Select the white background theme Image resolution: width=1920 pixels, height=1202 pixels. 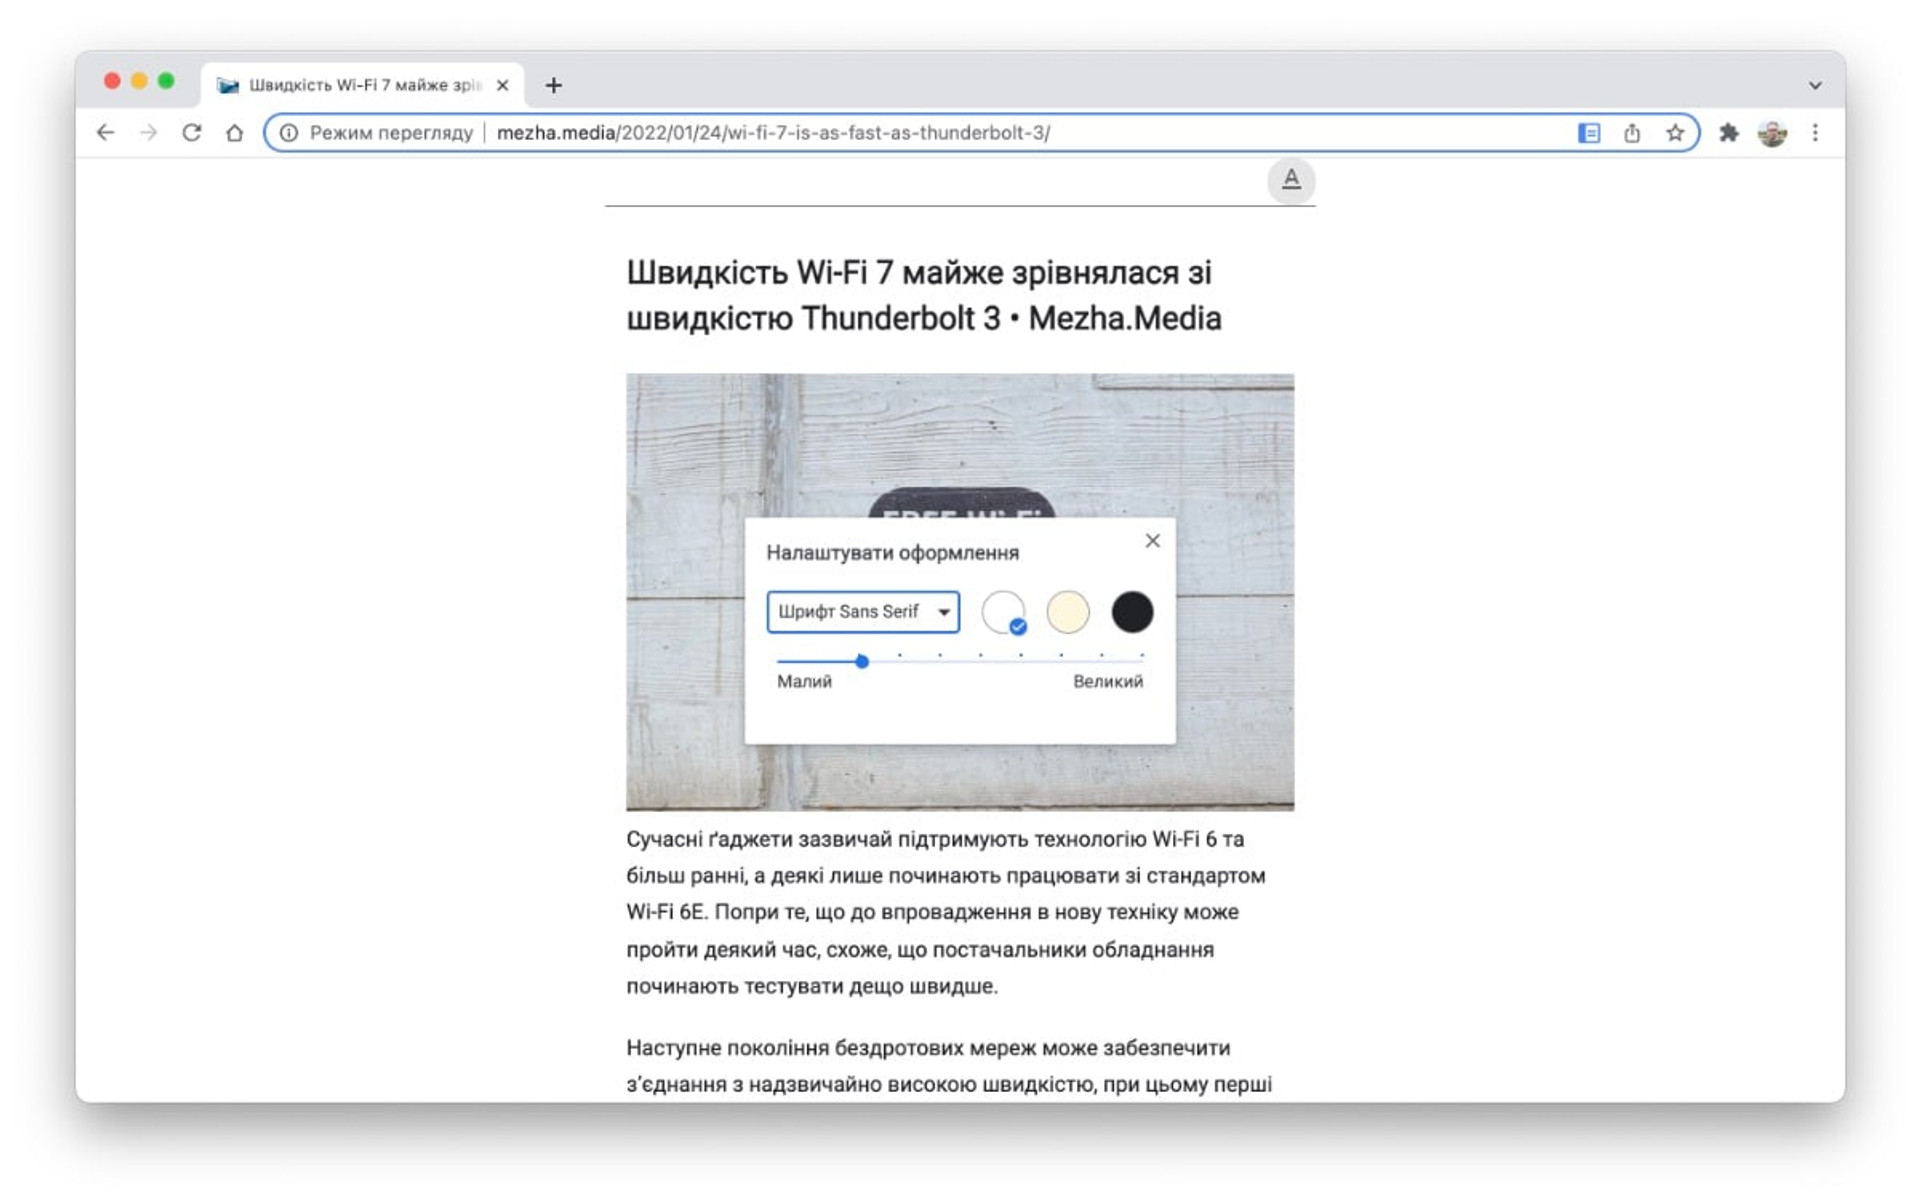pos(1003,612)
